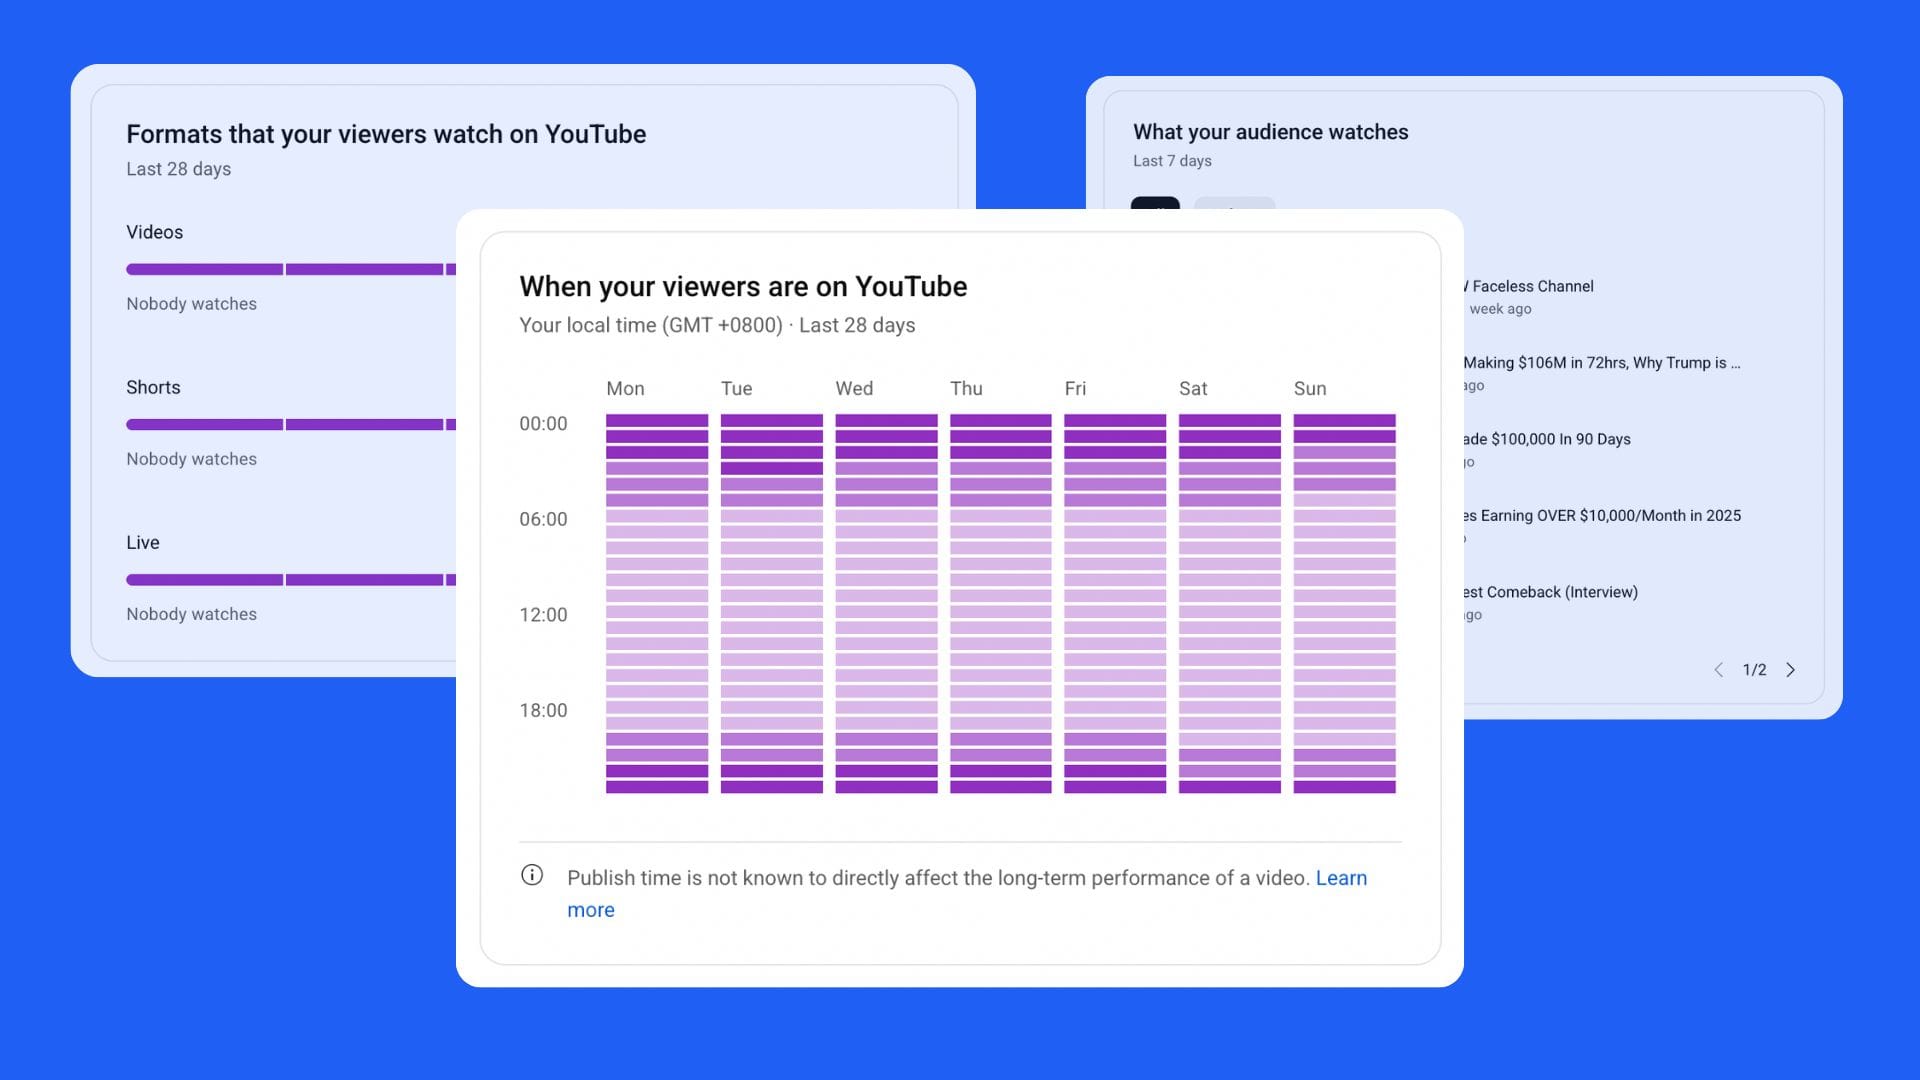Open the Faceless Channel video
Screen dimensions: 1920x1080
[x=1532, y=286]
